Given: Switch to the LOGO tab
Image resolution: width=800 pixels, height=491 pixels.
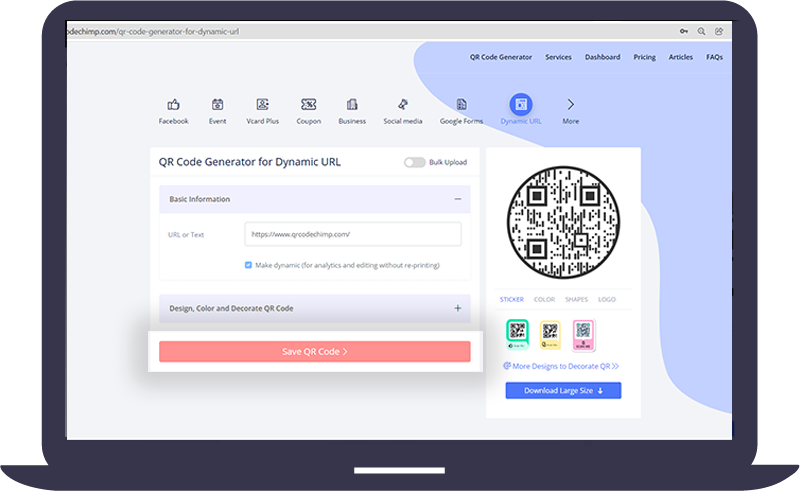Looking at the screenshot, I should click(x=607, y=300).
